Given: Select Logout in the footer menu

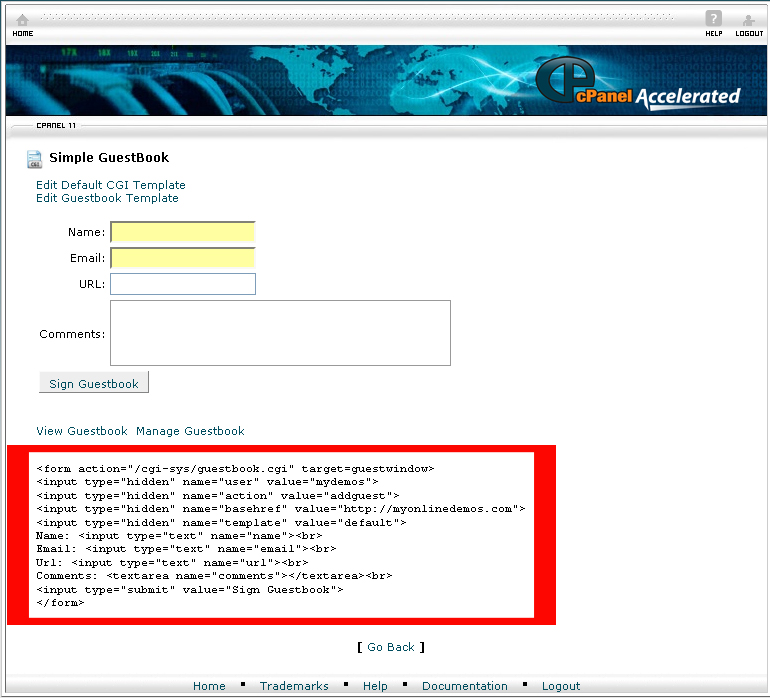Looking at the screenshot, I should [561, 686].
